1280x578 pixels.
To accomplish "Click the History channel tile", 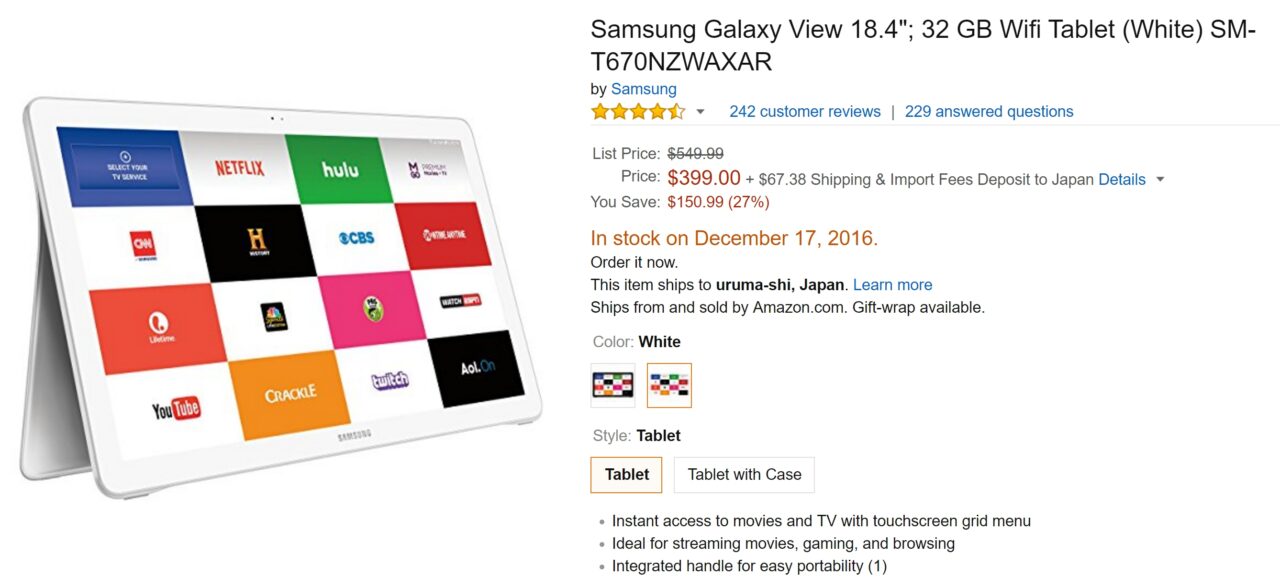I will tap(256, 241).
